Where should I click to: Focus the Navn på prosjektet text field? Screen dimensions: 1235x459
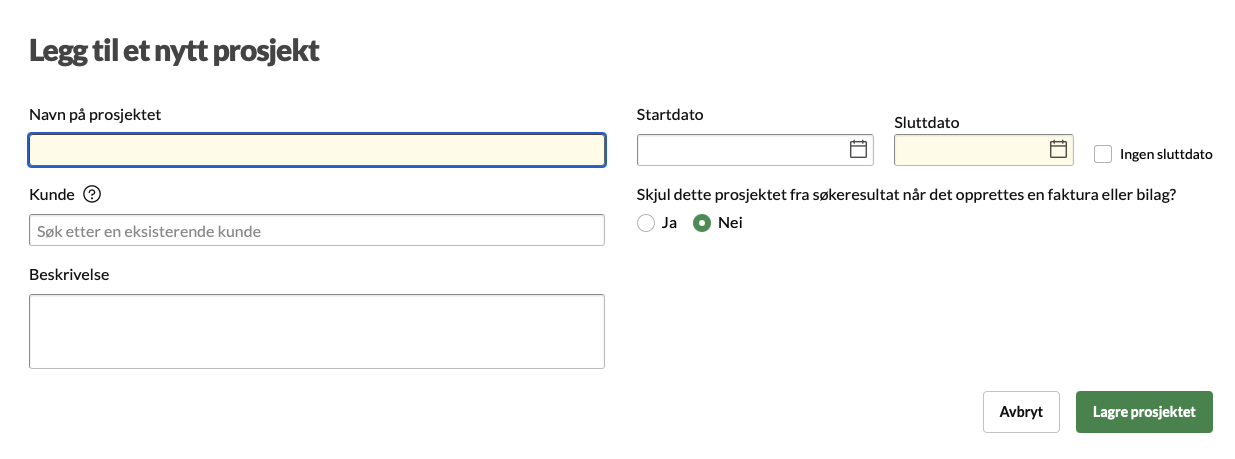(x=317, y=150)
